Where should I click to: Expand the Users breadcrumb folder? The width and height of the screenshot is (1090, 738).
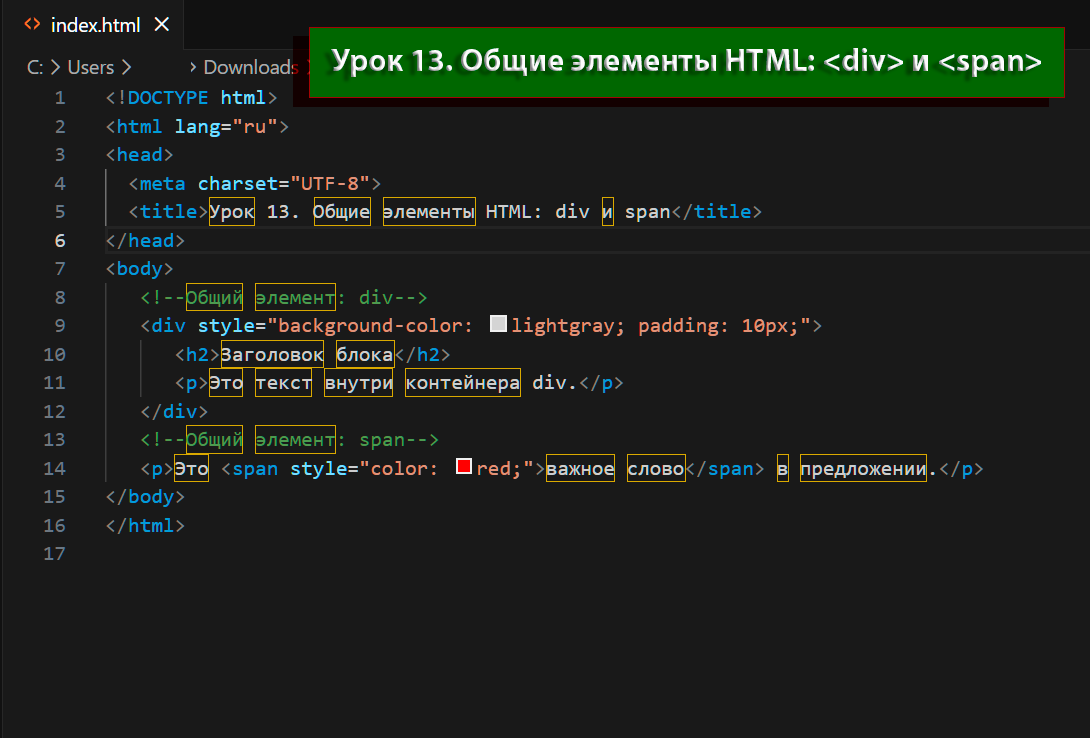(90, 67)
